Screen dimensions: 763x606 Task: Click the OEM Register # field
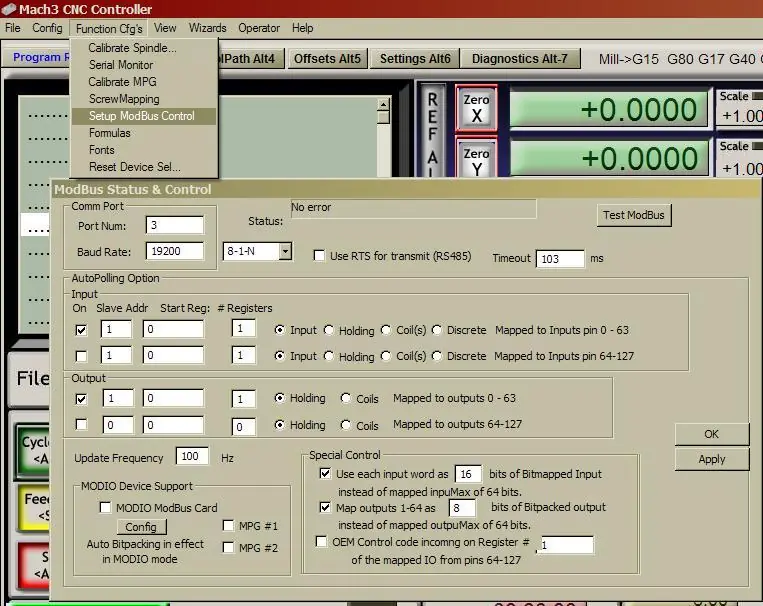[x=565, y=545]
